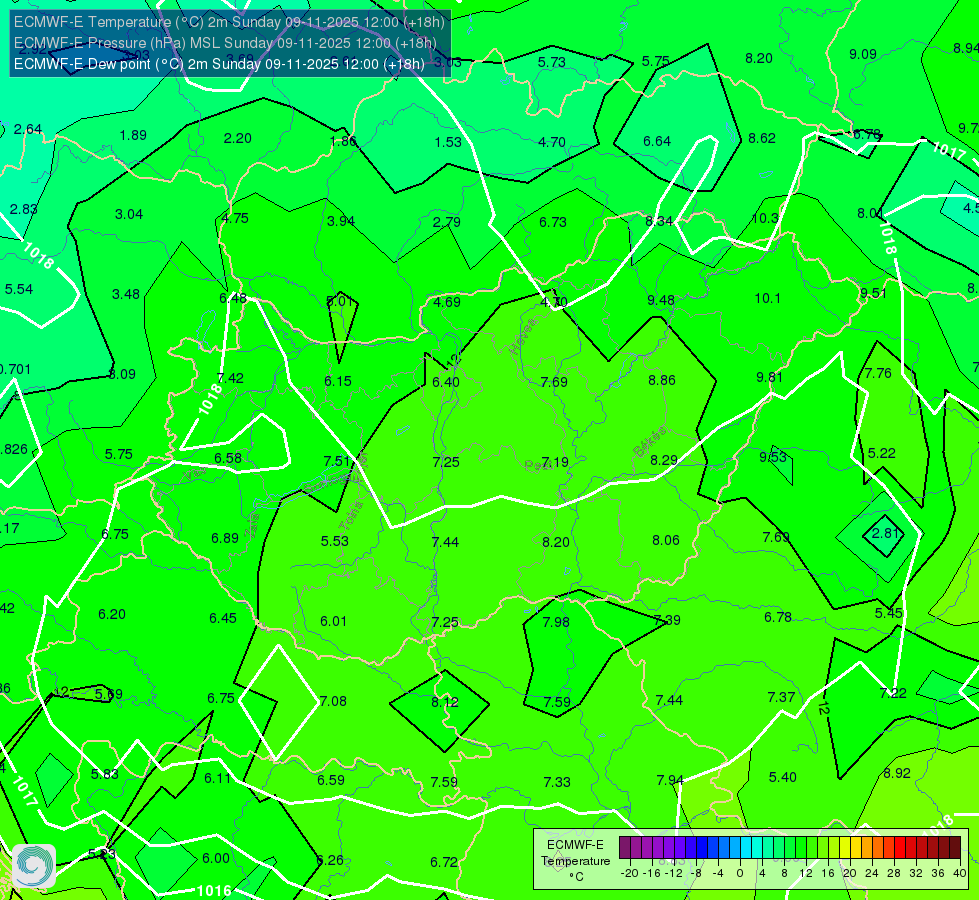The height and width of the screenshot is (900, 979).
Task: Click the temperature value 7.94
Action: point(670,780)
